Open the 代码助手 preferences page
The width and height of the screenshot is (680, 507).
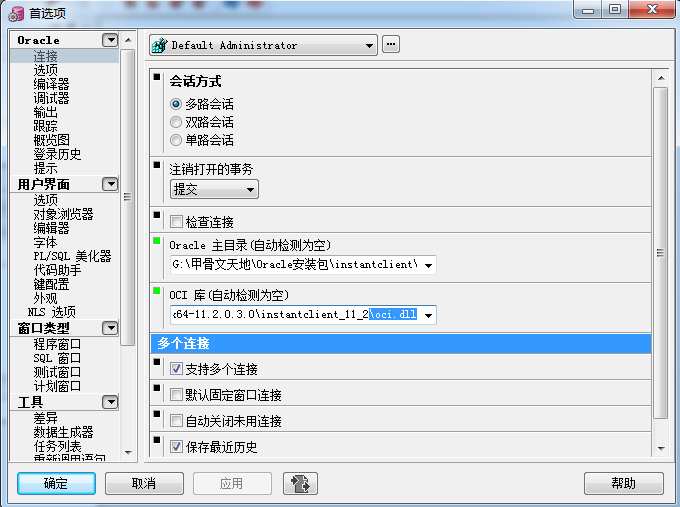(57, 270)
